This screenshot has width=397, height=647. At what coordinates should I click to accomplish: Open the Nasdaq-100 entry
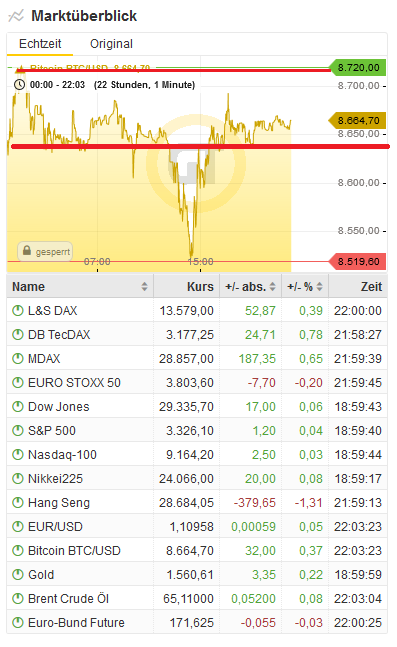[62, 454]
